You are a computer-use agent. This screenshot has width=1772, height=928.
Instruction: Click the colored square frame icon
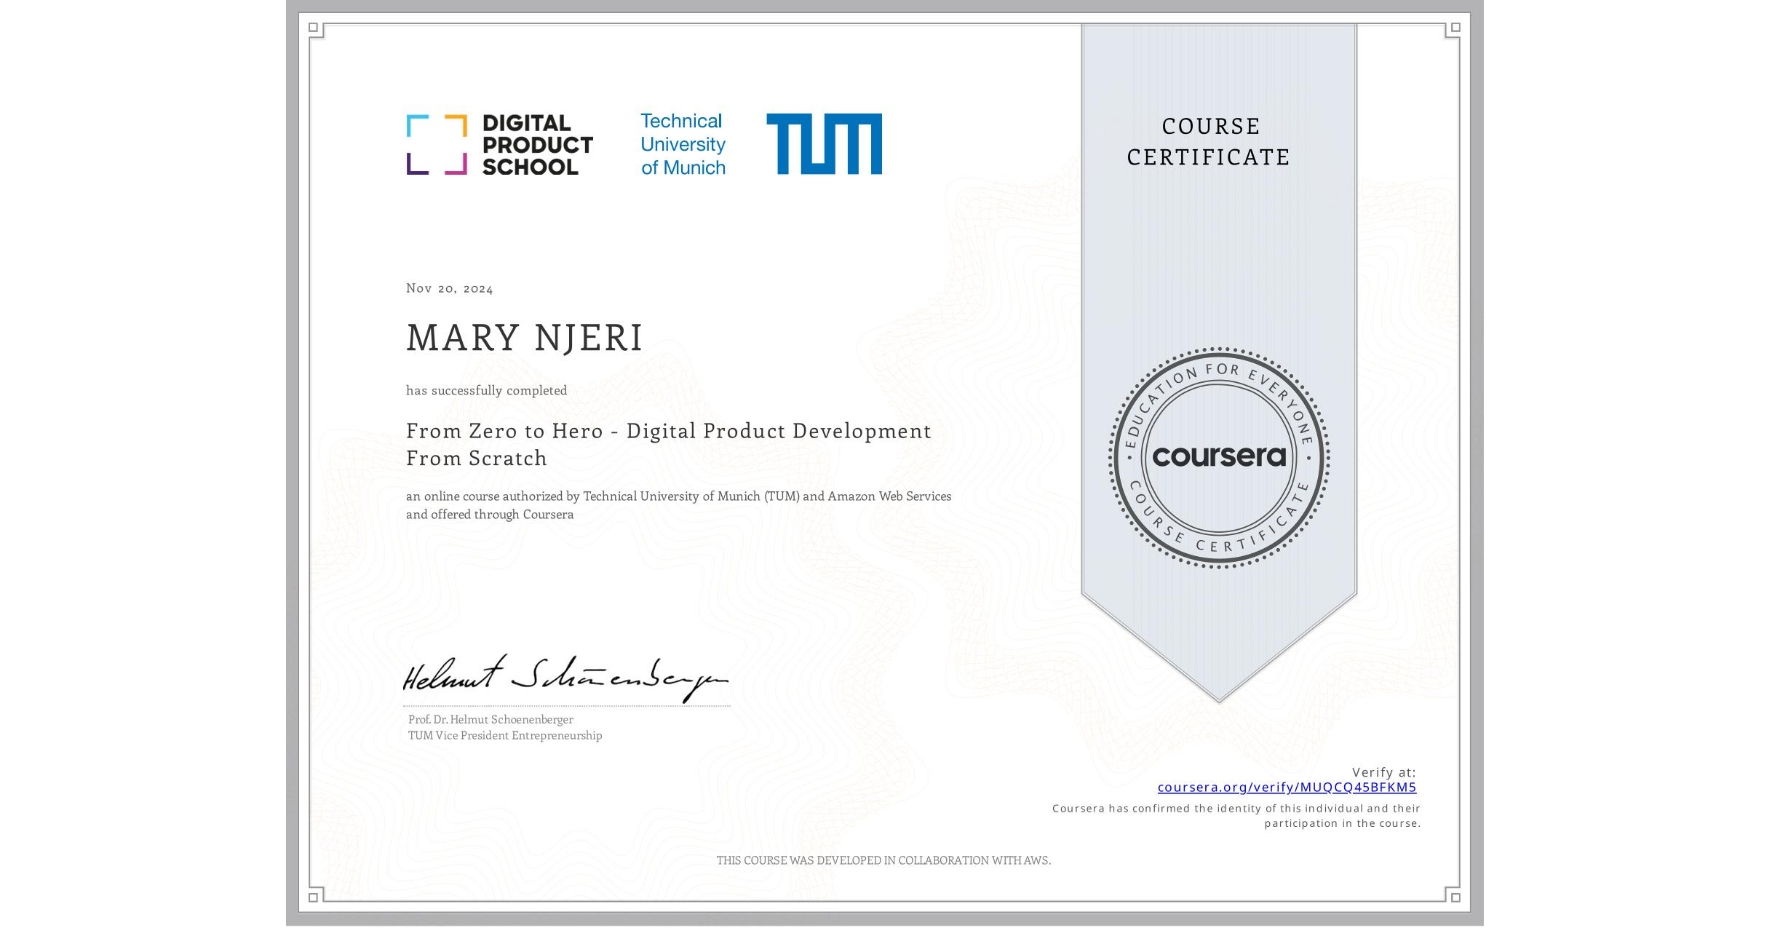coord(436,143)
